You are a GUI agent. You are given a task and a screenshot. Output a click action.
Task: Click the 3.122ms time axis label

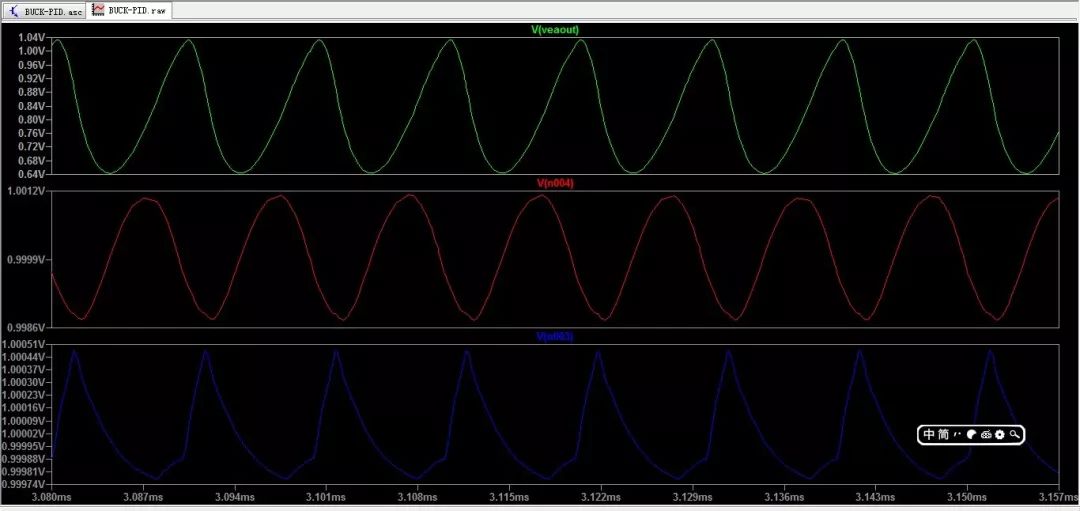[x=601, y=497]
